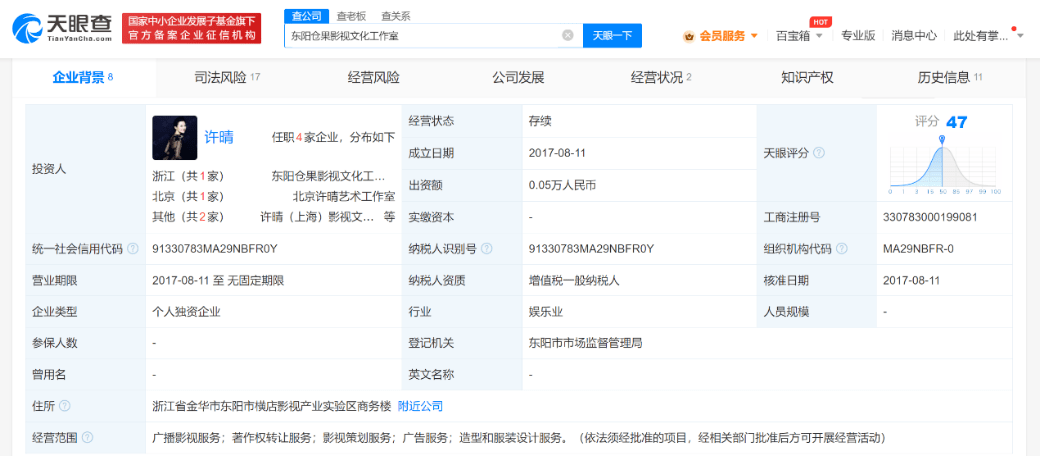
Task: Click help icon beside 纳税人识别号
Action: pos(485,248)
